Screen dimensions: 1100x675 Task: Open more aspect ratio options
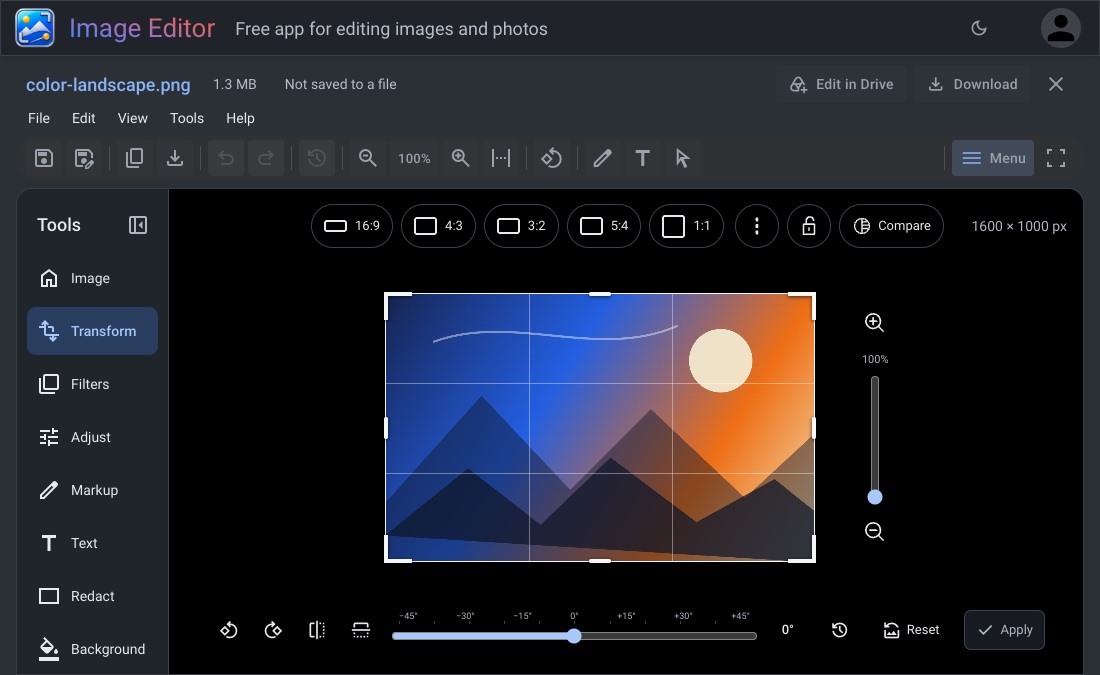coord(757,226)
